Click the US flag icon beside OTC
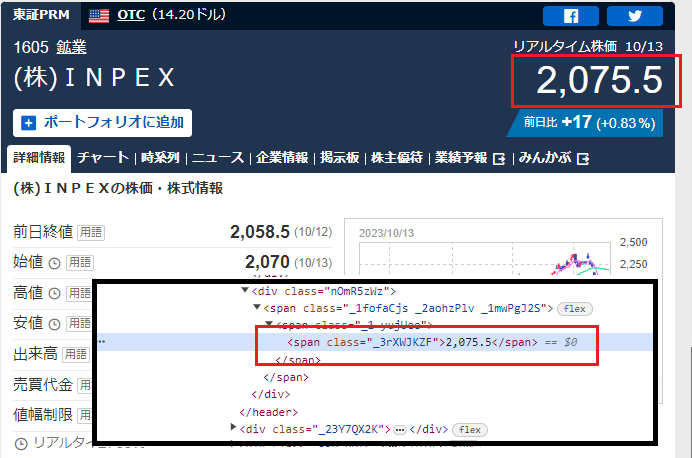This screenshot has width=692, height=458. (99, 16)
